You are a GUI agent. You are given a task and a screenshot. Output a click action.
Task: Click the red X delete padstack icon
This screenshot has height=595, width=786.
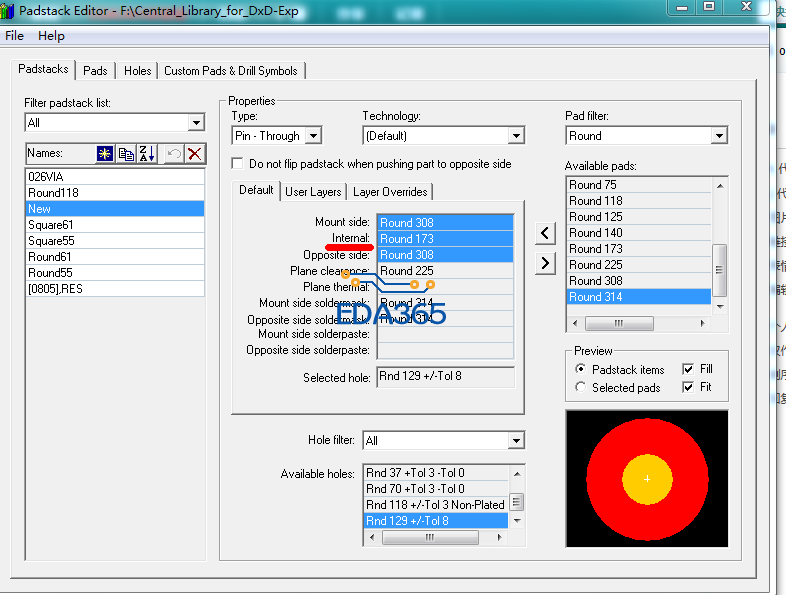[x=194, y=154]
